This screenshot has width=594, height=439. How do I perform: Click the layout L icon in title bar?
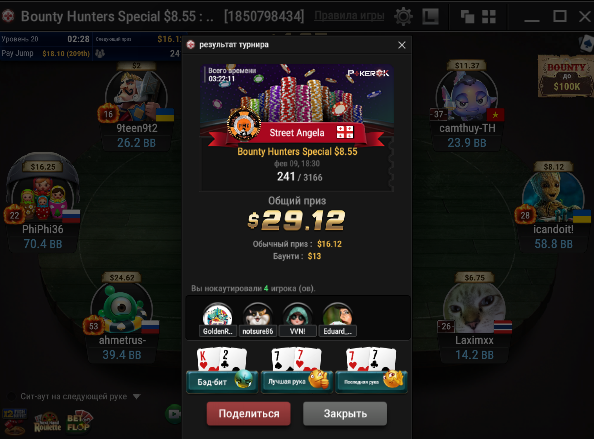(x=430, y=16)
